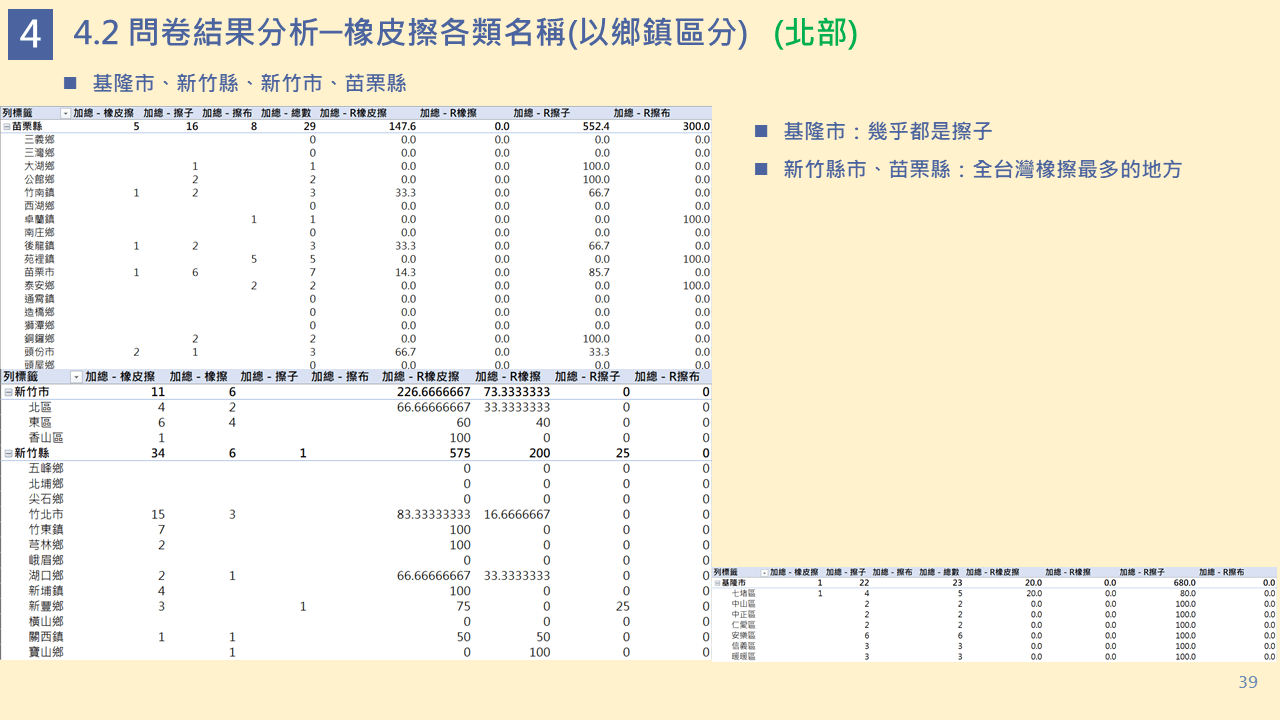The height and width of the screenshot is (720, 1280).
Task: Select the 大湖鄉 row label
Action: point(39,166)
